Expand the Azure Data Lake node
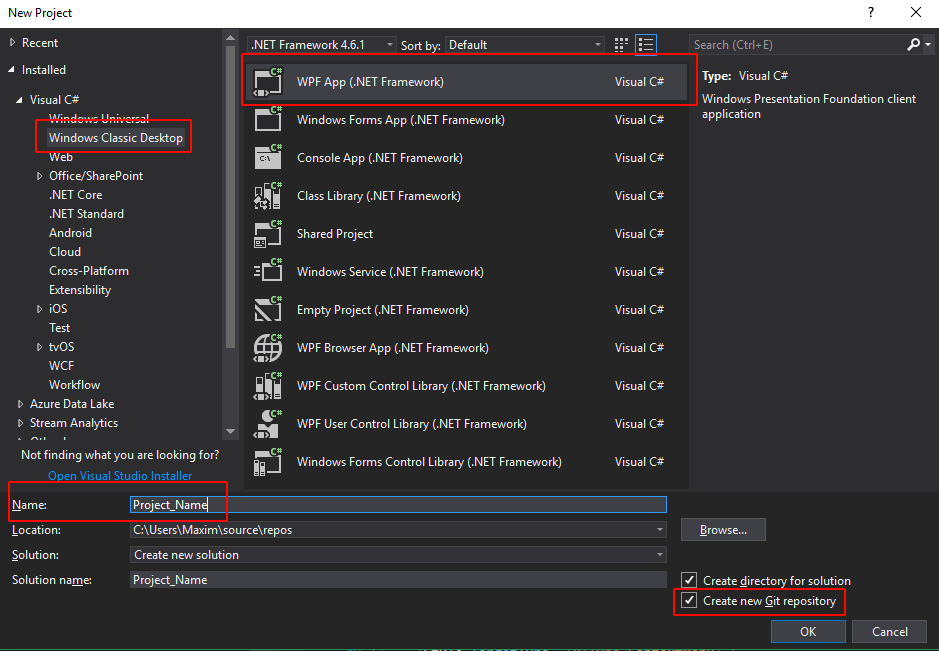The height and width of the screenshot is (651, 939). [20, 404]
